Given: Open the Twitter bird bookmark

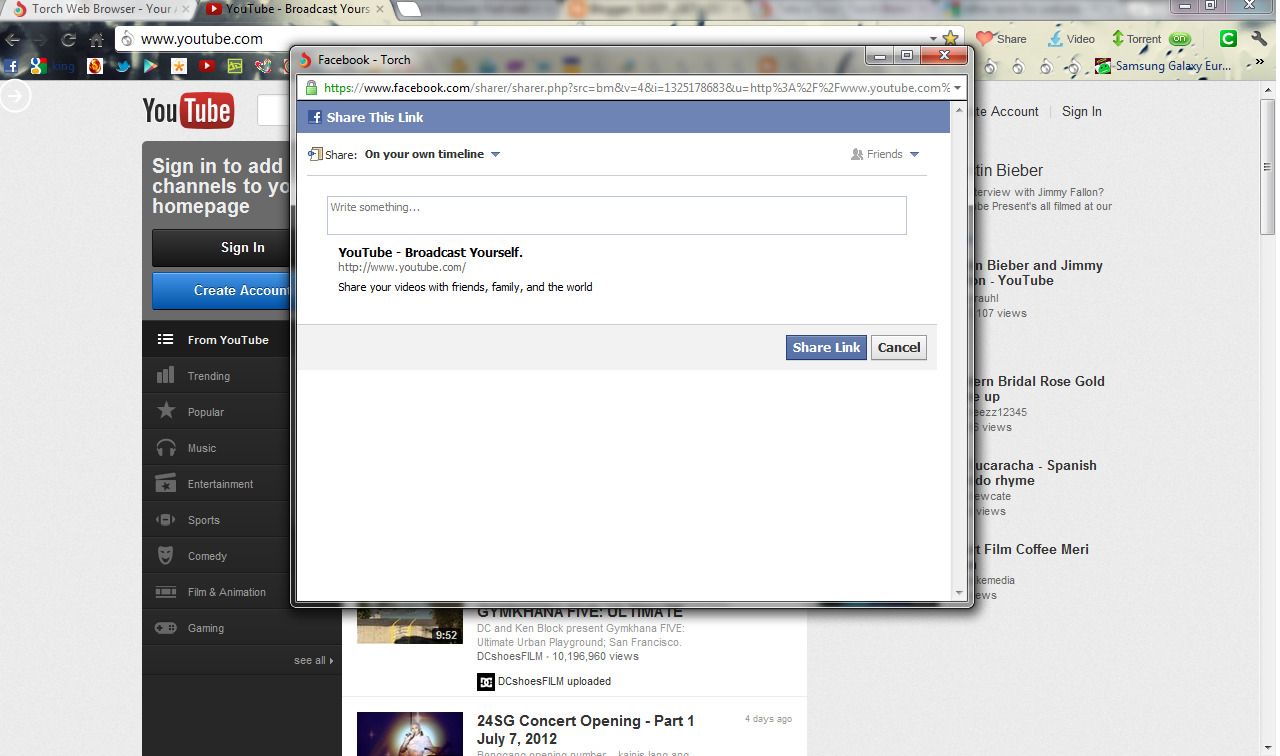Looking at the screenshot, I should [123, 66].
